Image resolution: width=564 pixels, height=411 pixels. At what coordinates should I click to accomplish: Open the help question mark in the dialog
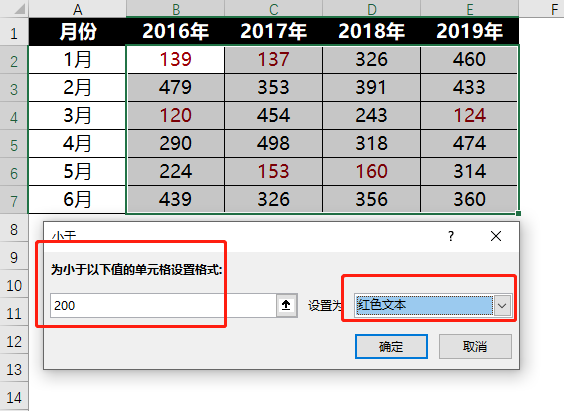tap(451, 236)
